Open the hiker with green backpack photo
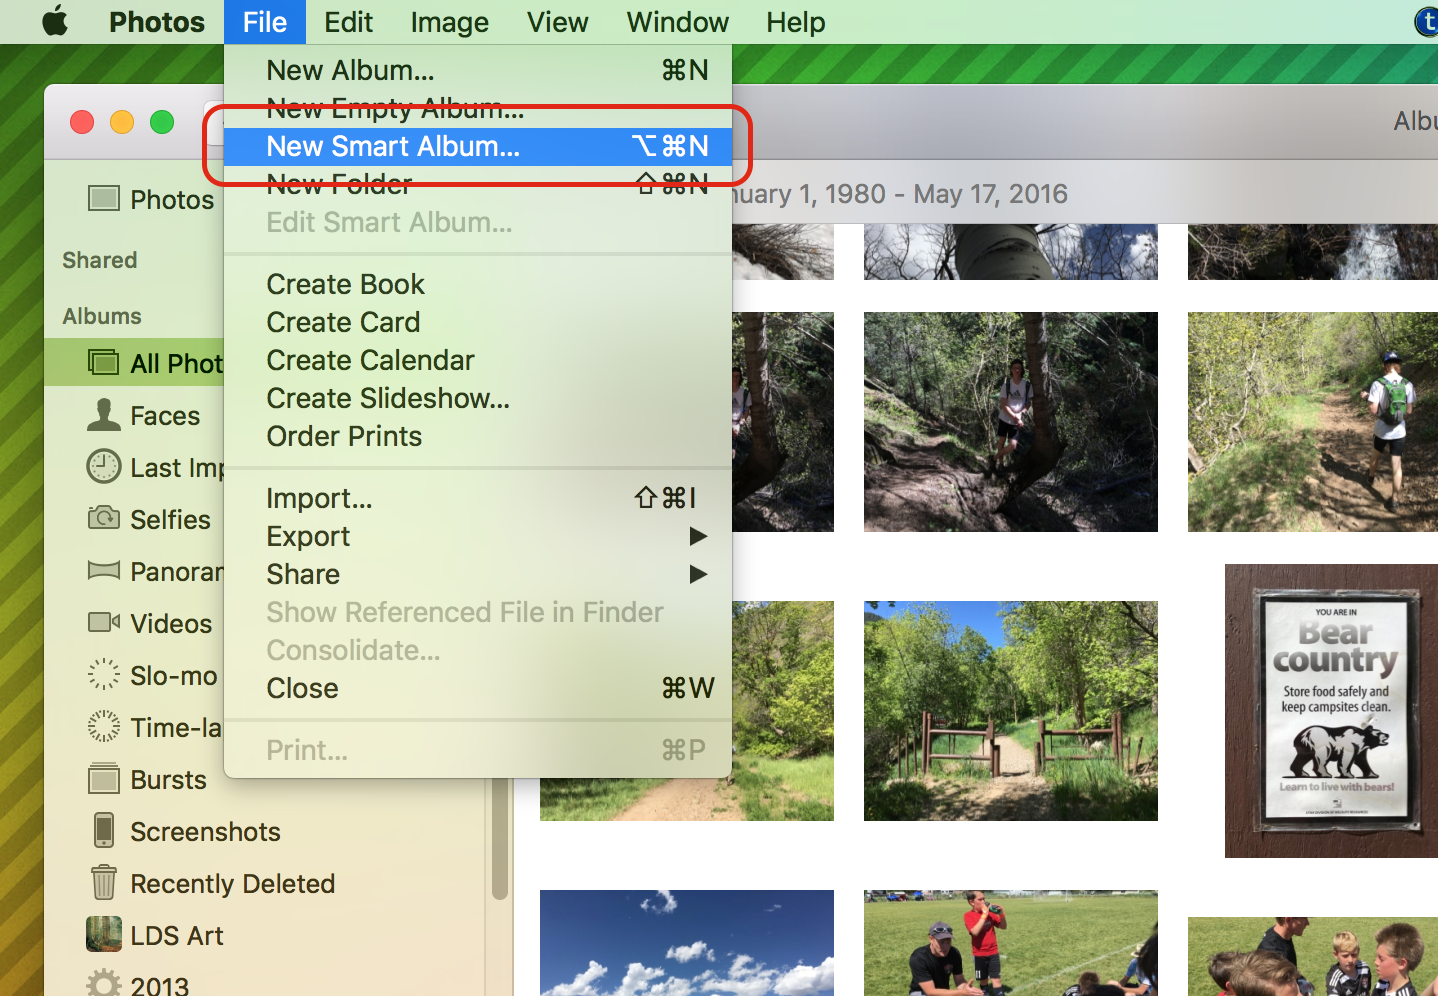Image resolution: width=1438 pixels, height=996 pixels. click(1313, 422)
